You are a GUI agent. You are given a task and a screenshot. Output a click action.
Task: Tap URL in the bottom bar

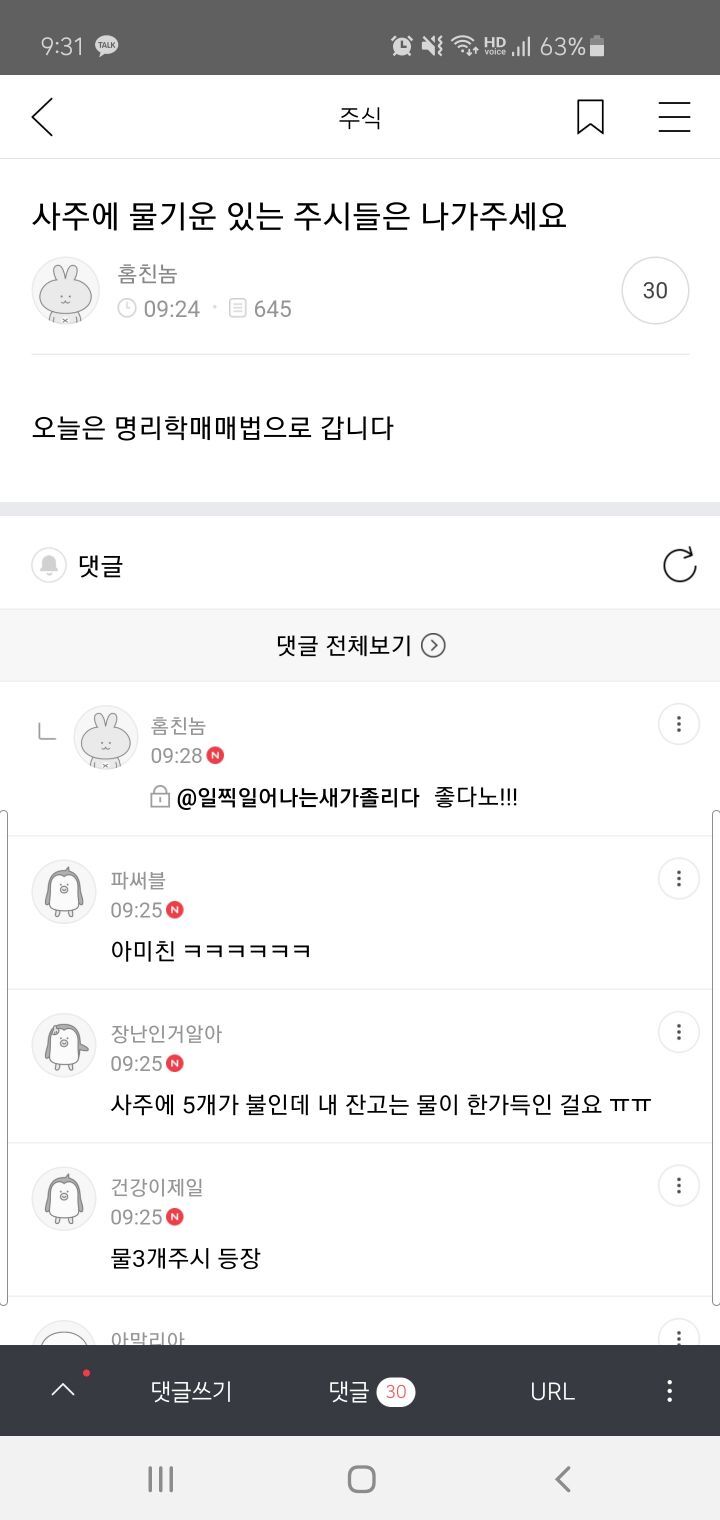click(552, 1391)
